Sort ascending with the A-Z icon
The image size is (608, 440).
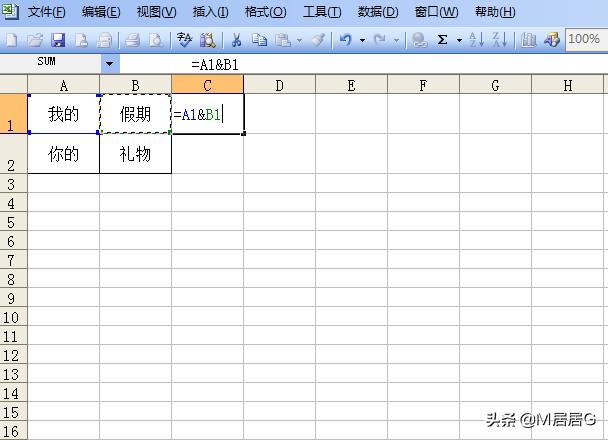[477, 40]
